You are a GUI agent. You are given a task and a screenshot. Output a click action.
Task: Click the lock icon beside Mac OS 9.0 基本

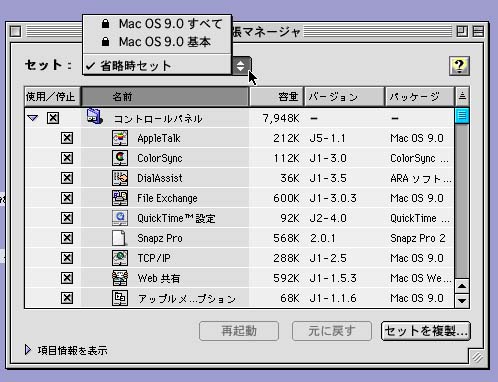[105, 42]
